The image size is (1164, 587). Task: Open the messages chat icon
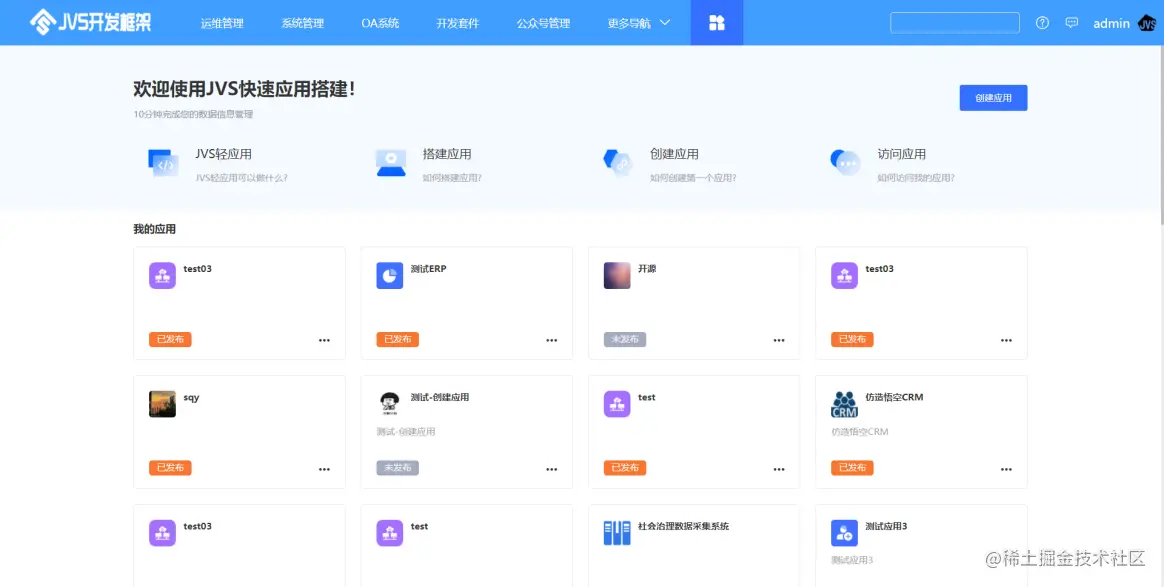point(1071,23)
